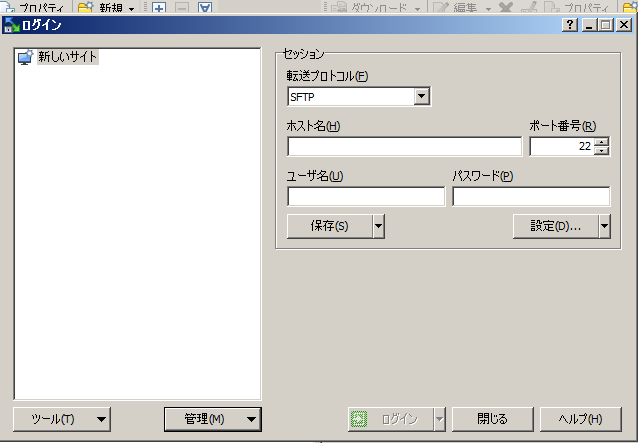Click the filter icon in background toolbar
The width and height of the screenshot is (638, 443).
(205, 7)
